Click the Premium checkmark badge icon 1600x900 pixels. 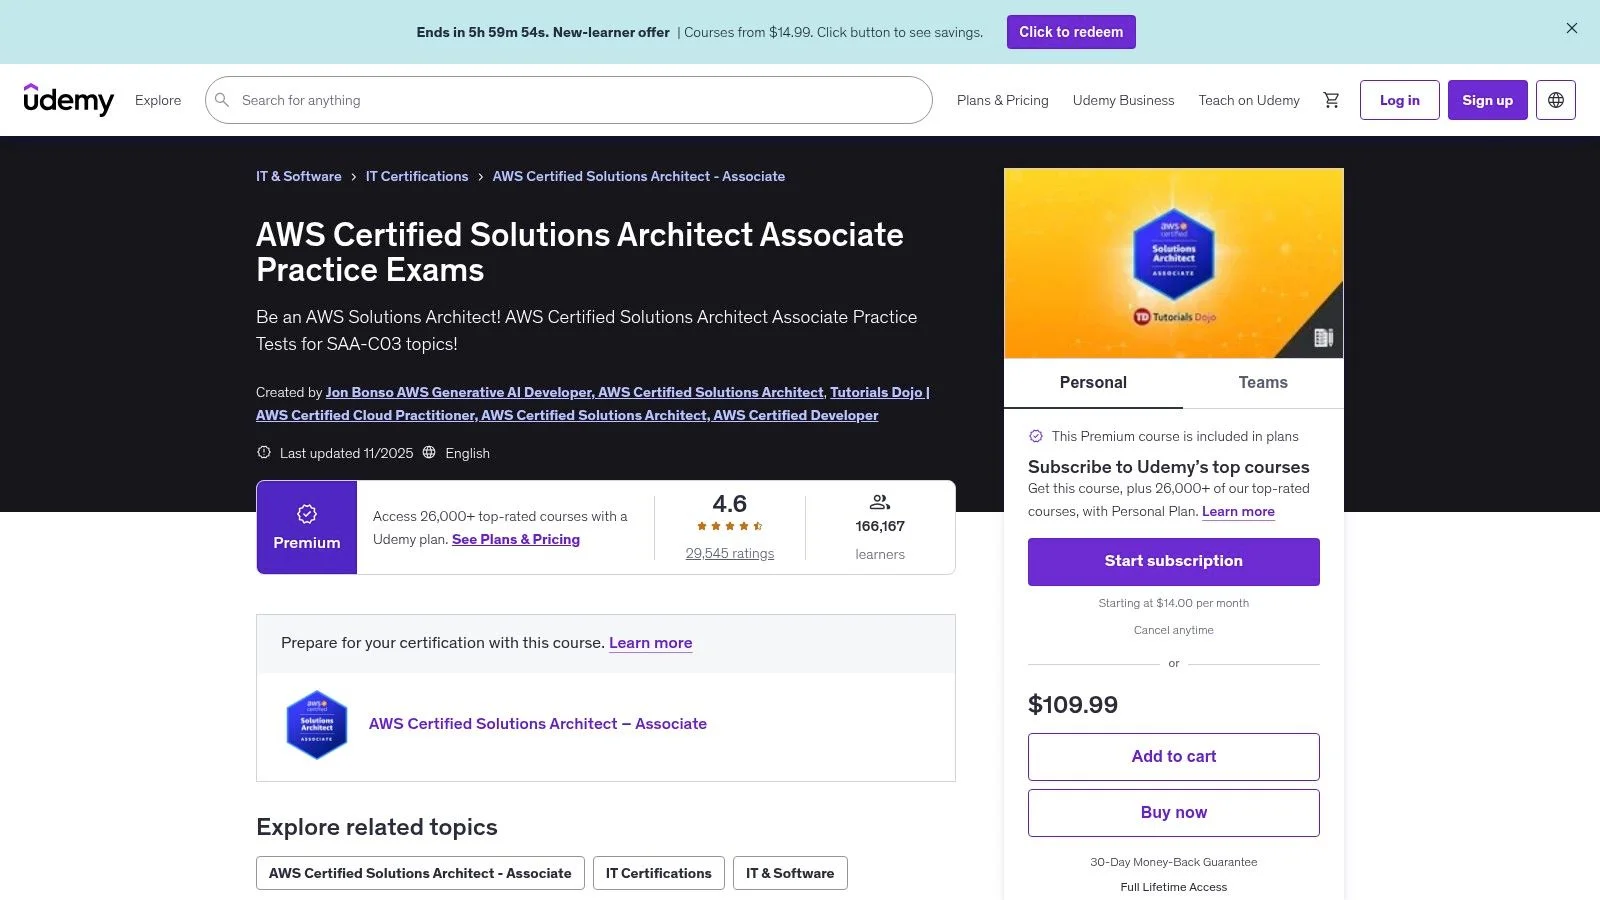point(307,514)
